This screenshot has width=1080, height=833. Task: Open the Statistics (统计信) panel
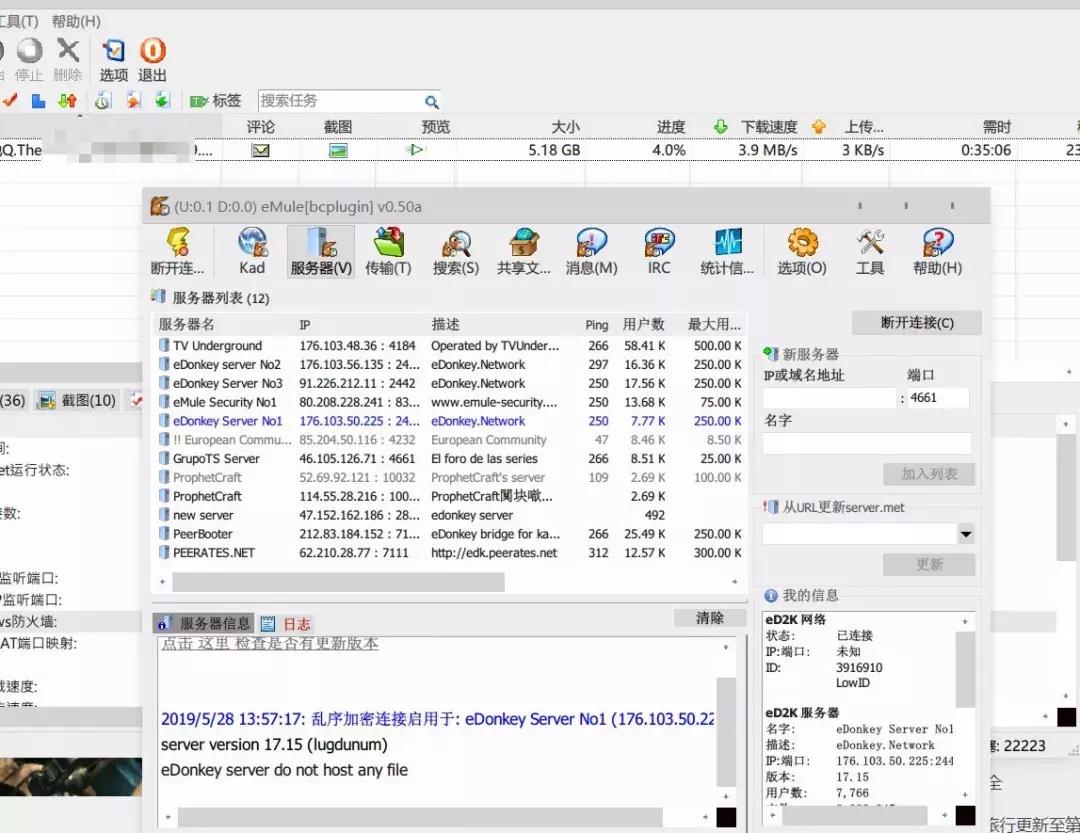[x=727, y=251]
